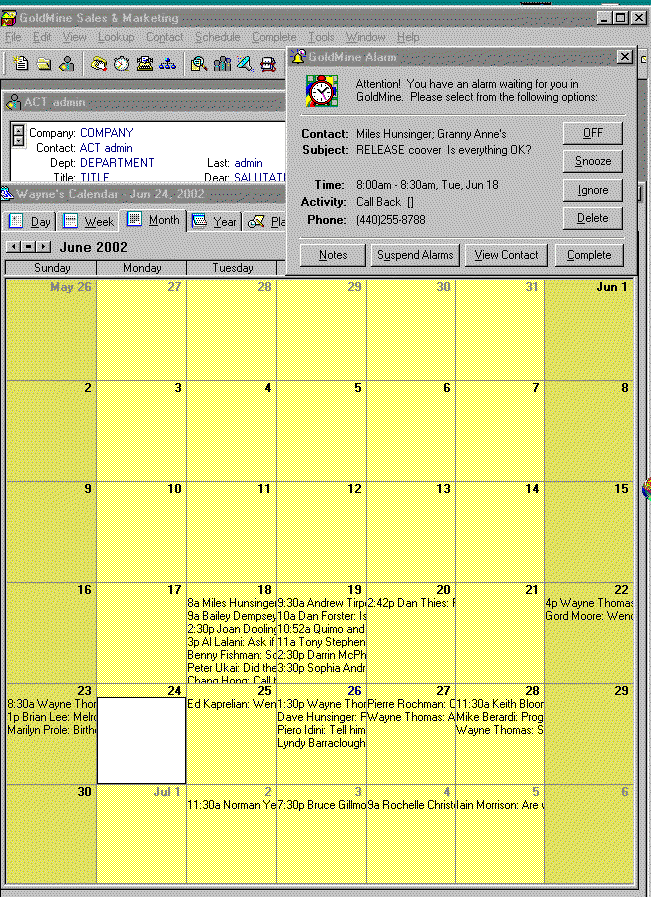Click GoldMine application icon in title bar
The image size is (651, 897).
9,18
